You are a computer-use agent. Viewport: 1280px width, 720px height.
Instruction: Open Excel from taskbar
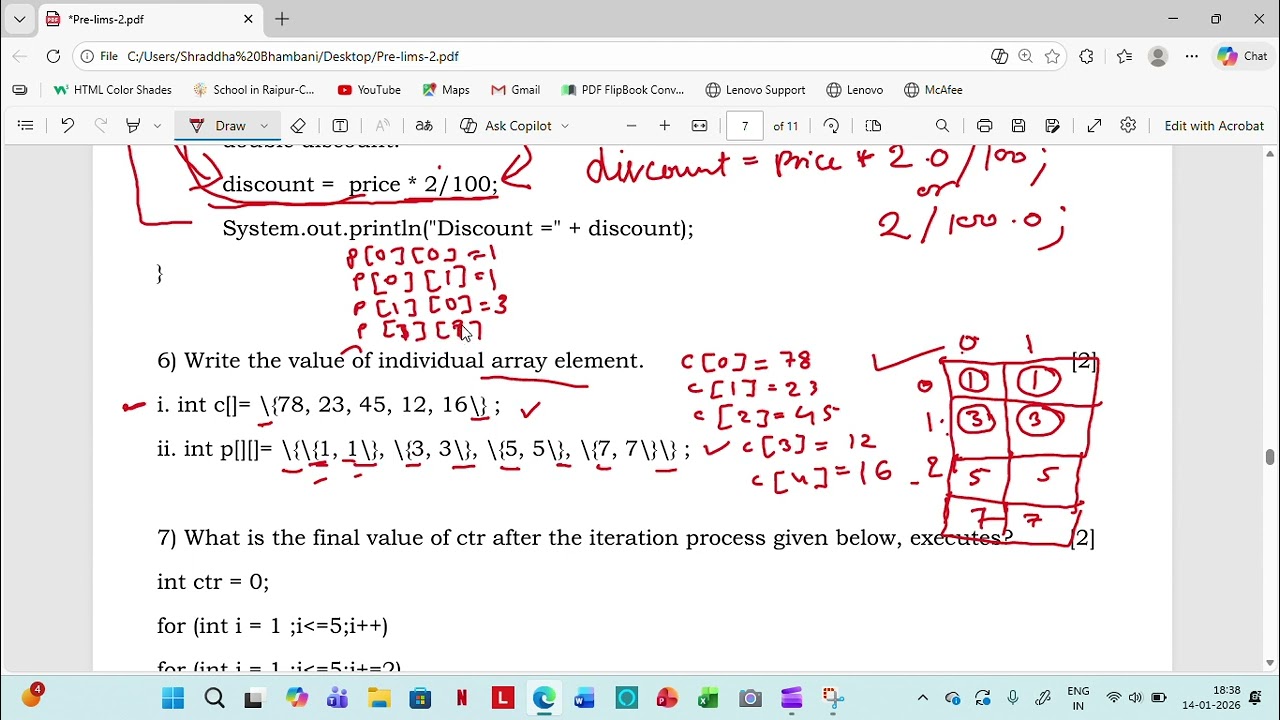[708, 698]
